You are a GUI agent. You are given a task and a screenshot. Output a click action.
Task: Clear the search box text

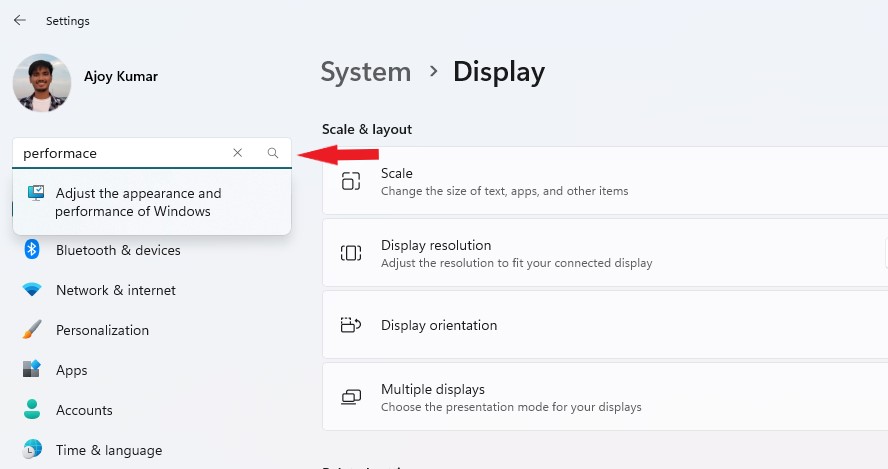coord(237,153)
